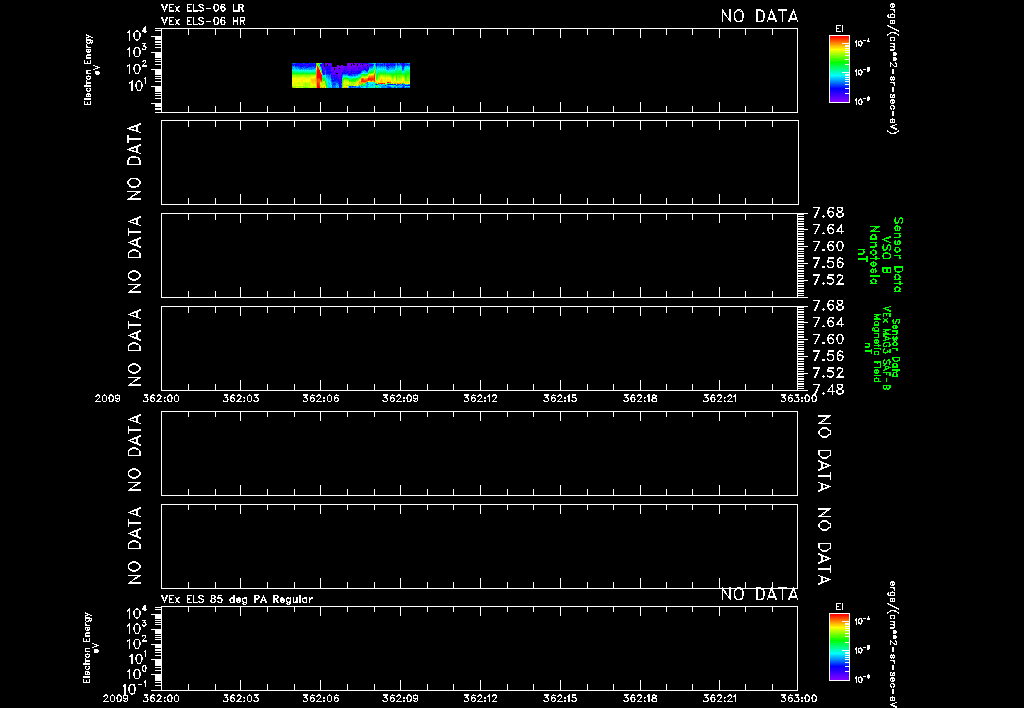Image resolution: width=1024 pixels, height=708 pixels.
Task: Click the 10^-4 label on the ELS-06 color bar
Action: click(x=862, y=44)
